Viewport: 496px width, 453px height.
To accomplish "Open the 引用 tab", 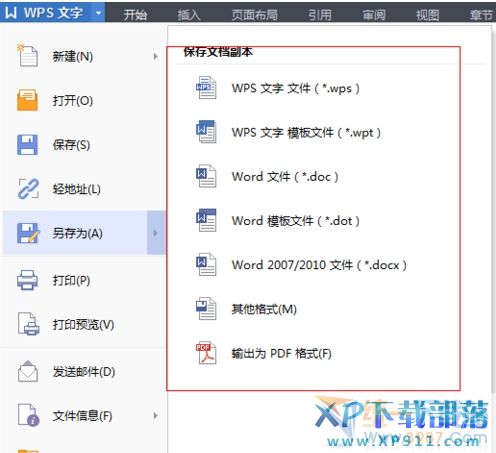I will click(320, 14).
